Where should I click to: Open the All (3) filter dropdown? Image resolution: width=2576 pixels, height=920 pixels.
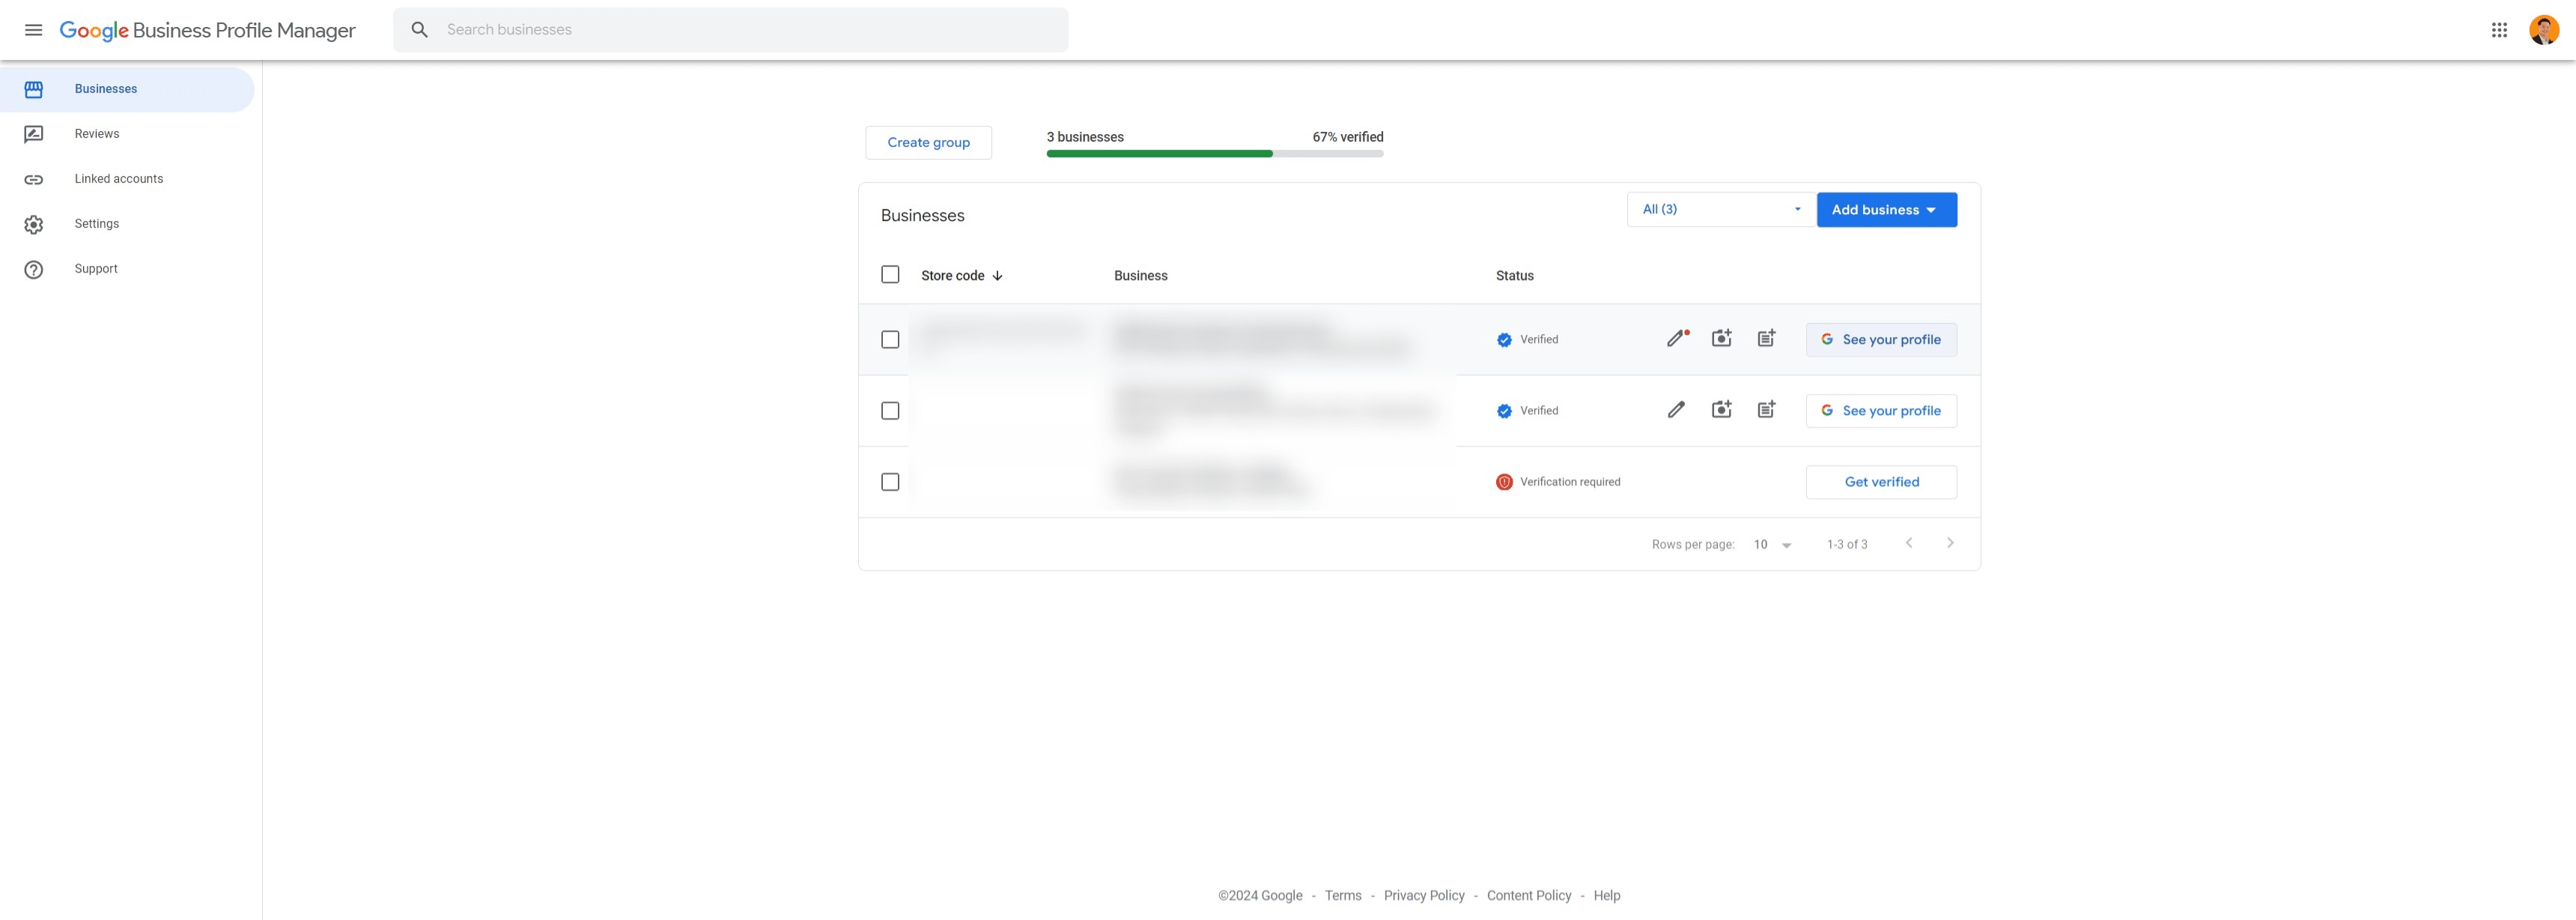coord(1720,210)
